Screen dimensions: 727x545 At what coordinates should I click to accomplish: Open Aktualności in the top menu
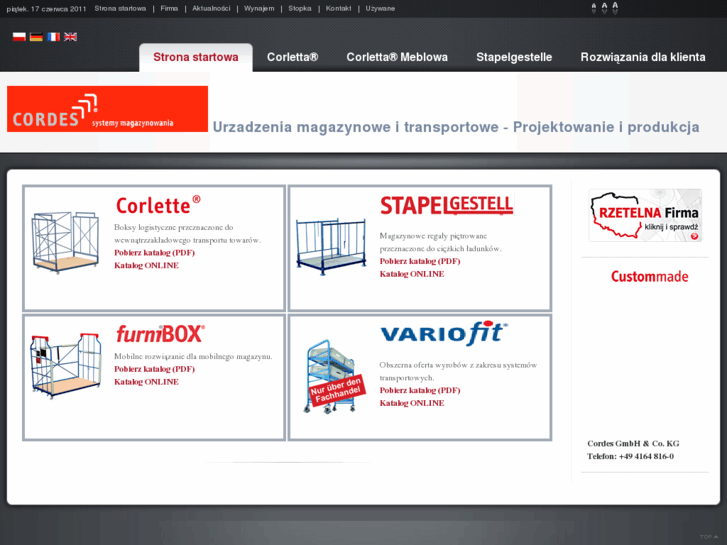pos(211,8)
